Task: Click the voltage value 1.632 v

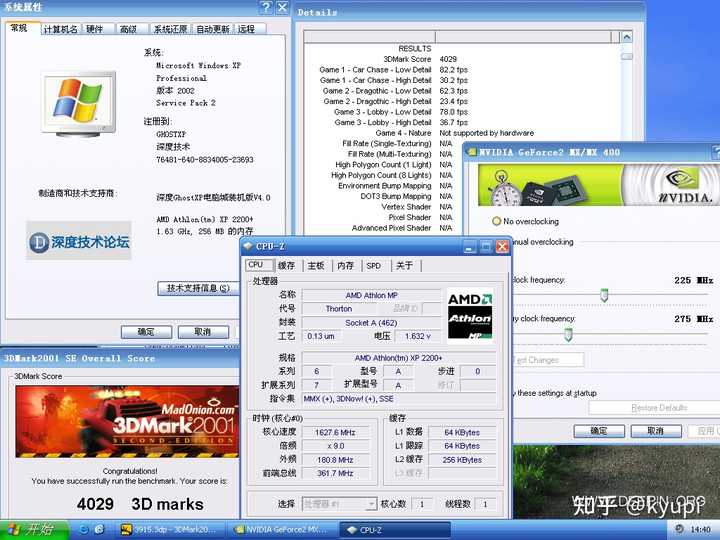Action: 417,336
